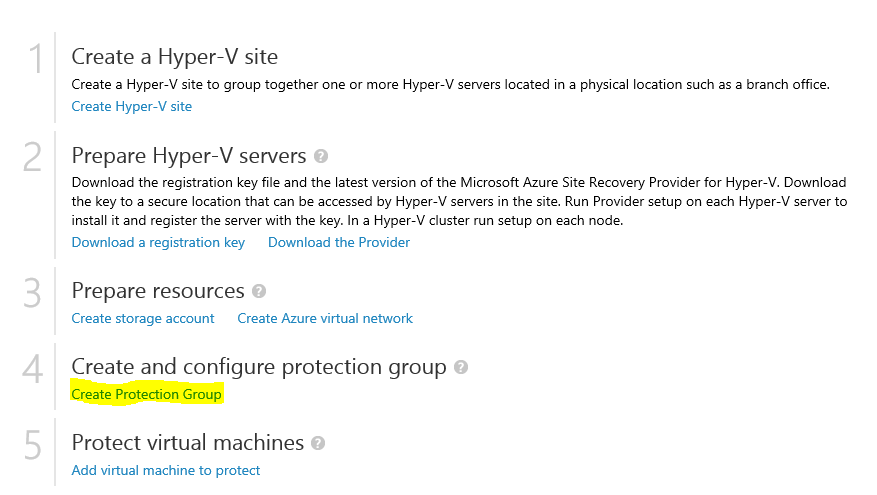Click the step number 3
Viewport: 877px width, 495px height.
tap(33, 293)
